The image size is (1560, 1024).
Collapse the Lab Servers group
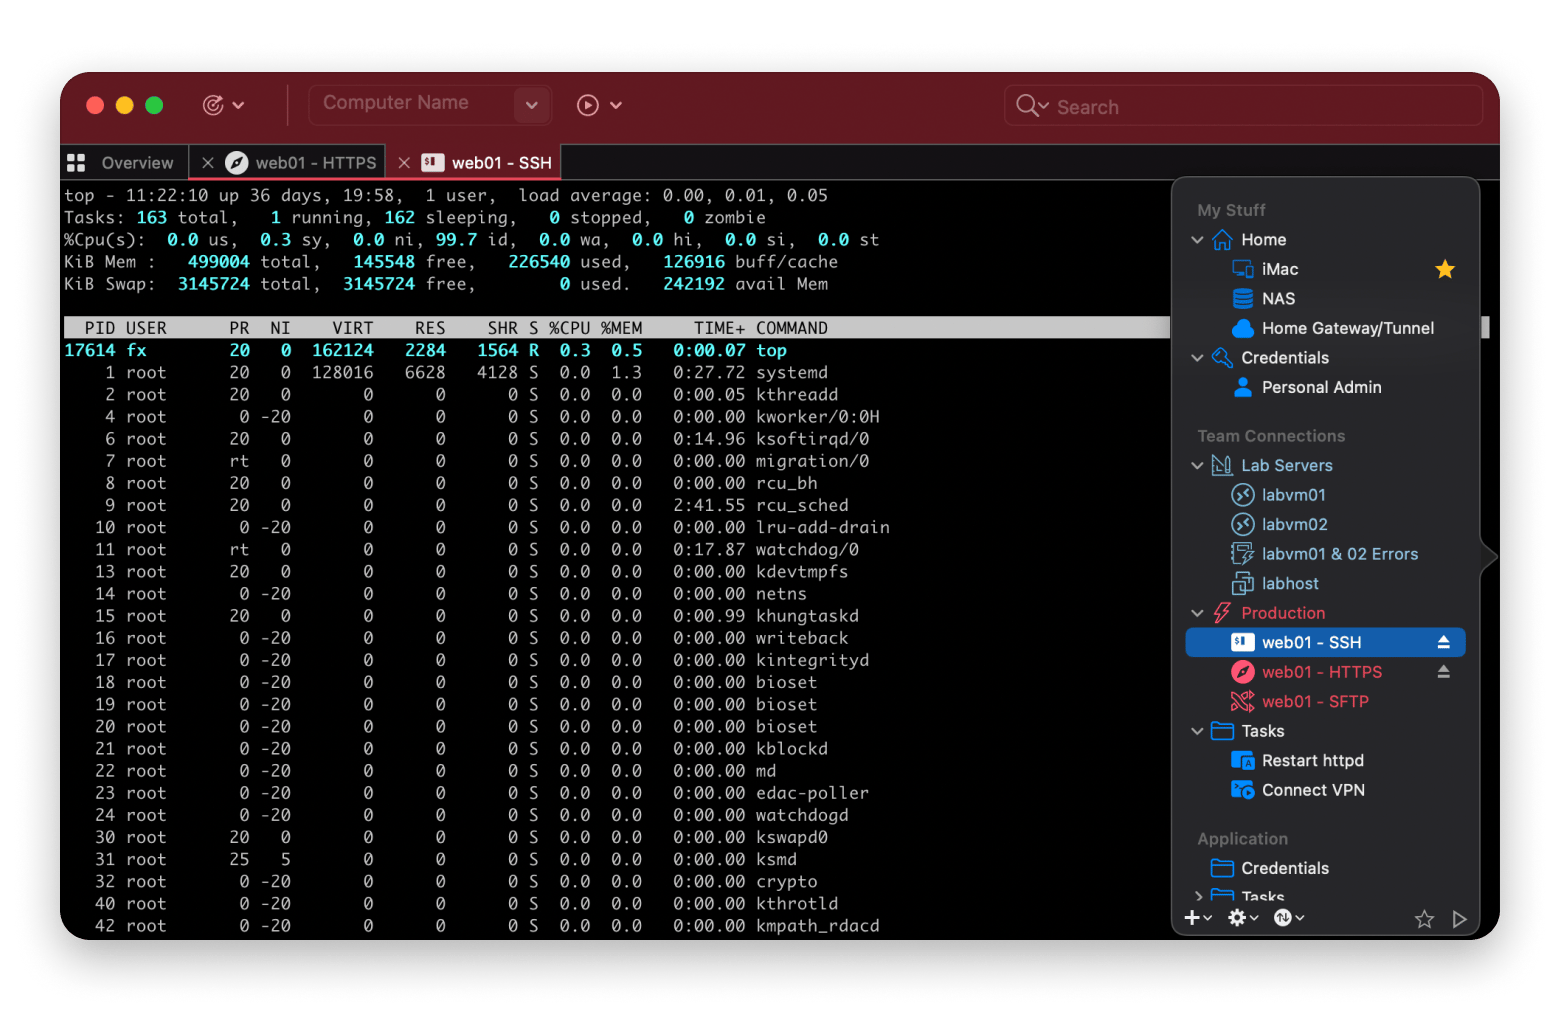pos(1197,465)
